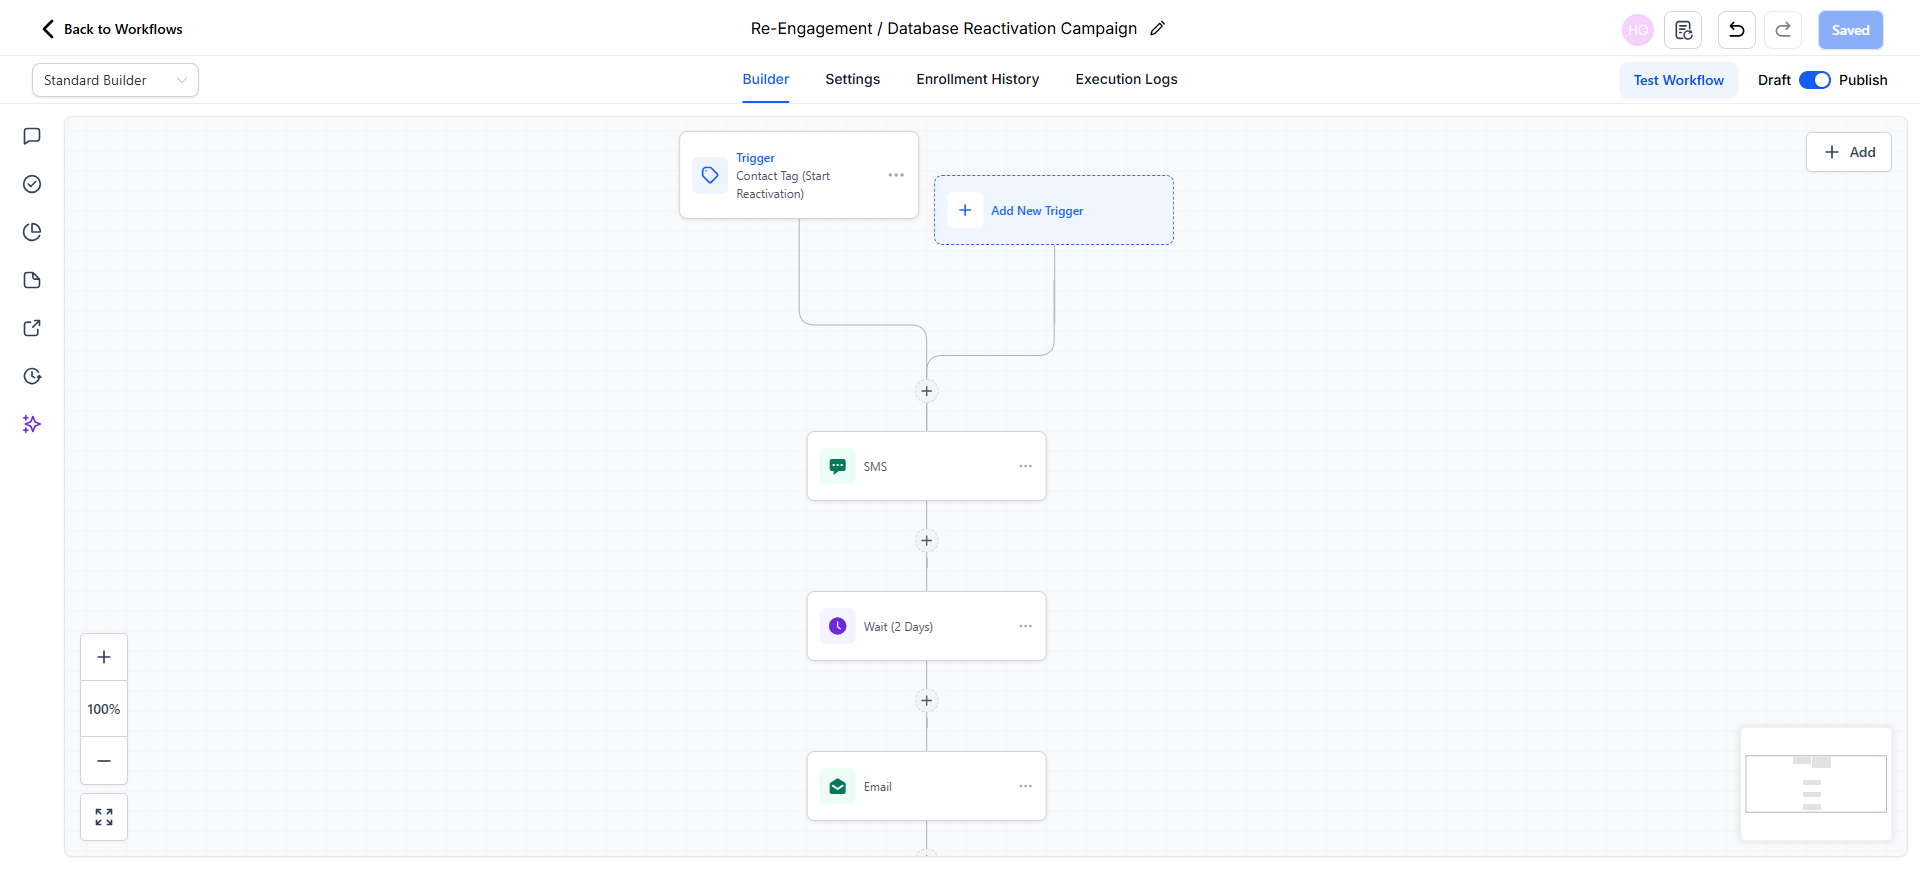The width and height of the screenshot is (1920, 869).
Task: Add a step between Wait and Email
Action: [x=927, y=701]
